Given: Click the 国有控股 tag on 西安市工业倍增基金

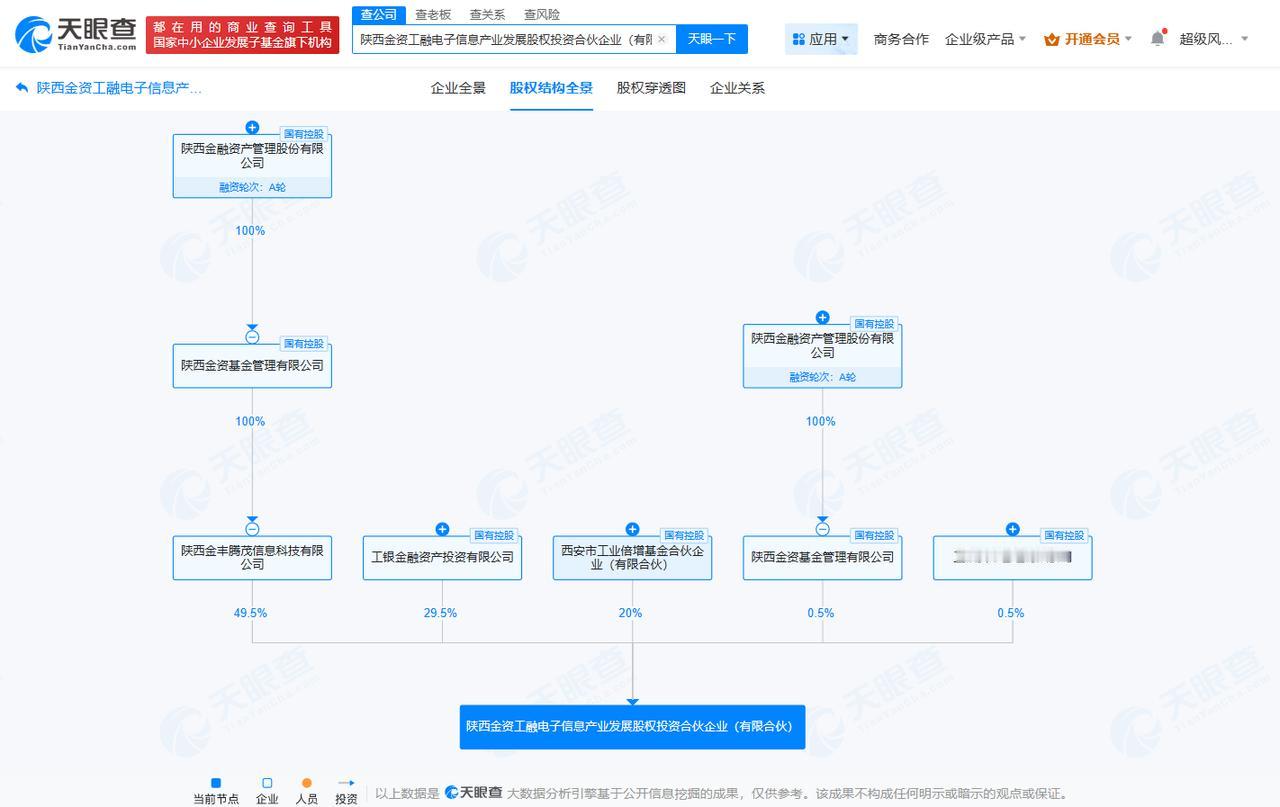Looking at the screenshot, I should click(x=684, y=536).
